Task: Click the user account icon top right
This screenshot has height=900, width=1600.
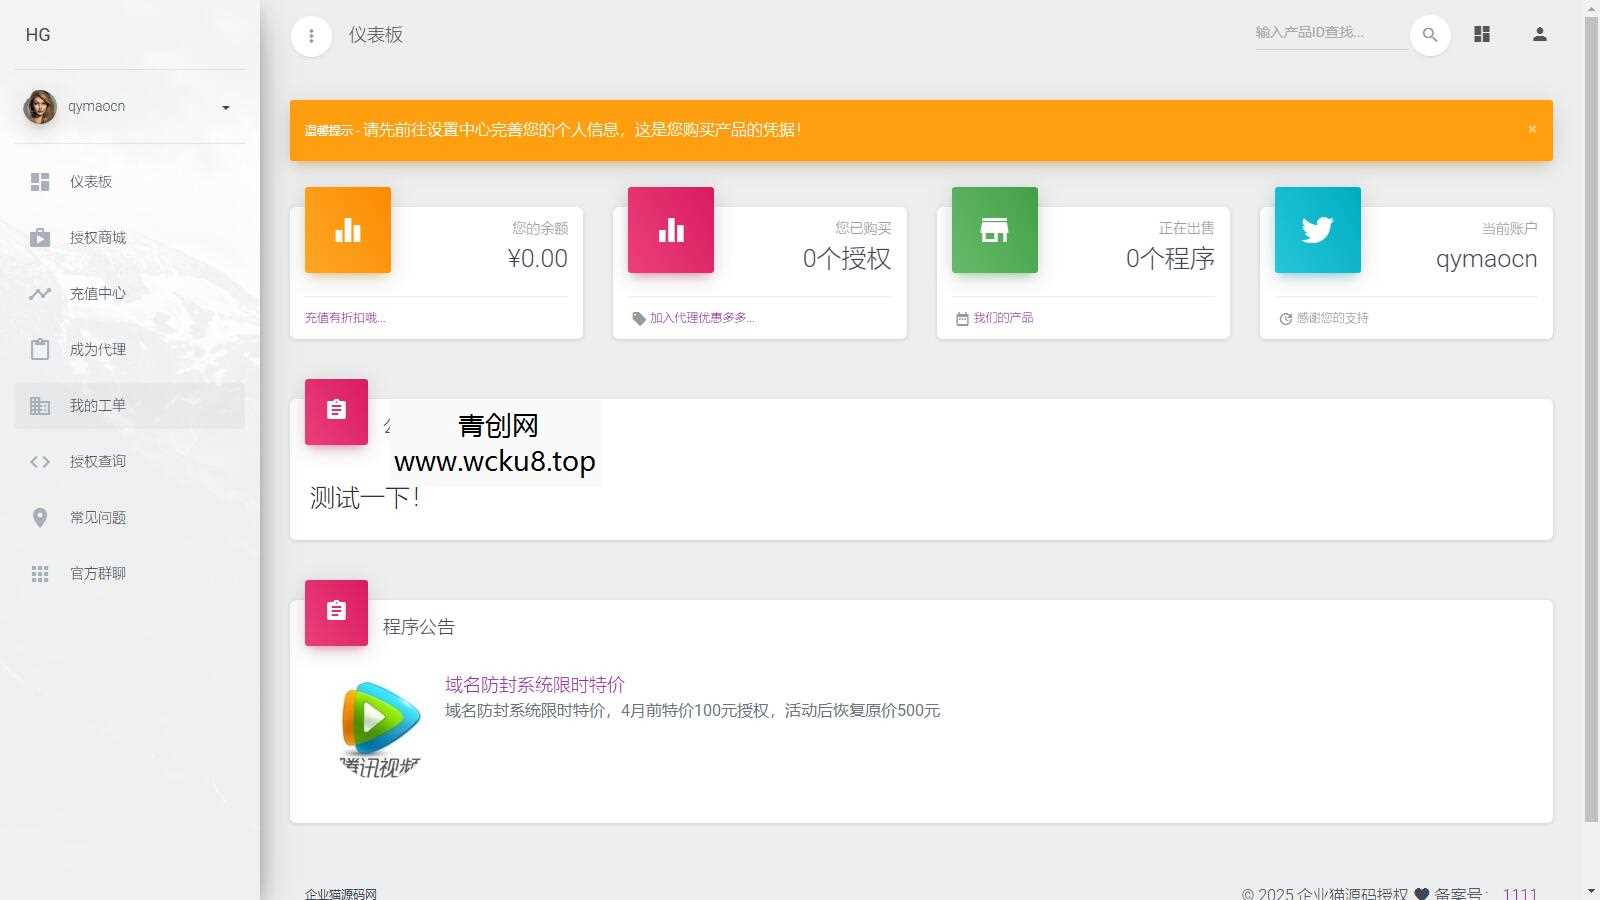Action: 1539,34
